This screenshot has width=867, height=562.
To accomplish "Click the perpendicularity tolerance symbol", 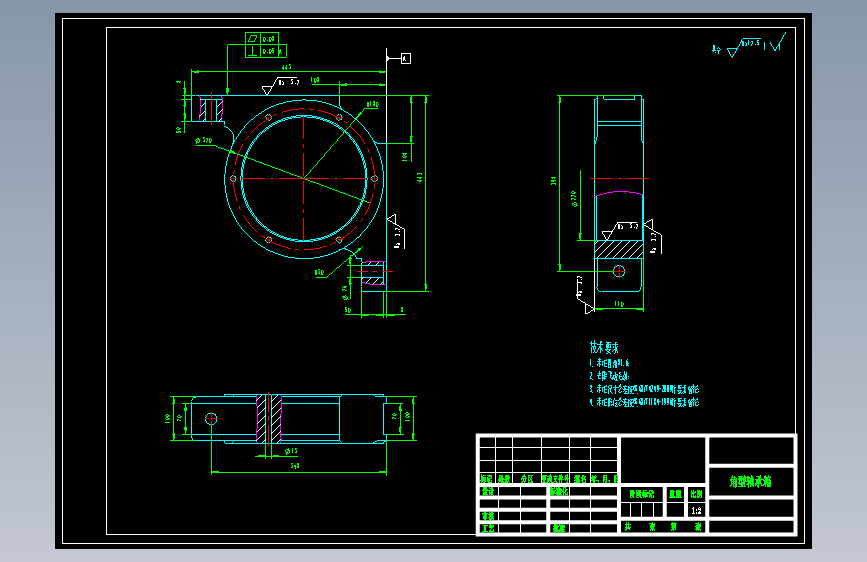I will click(x=253, y=51).
